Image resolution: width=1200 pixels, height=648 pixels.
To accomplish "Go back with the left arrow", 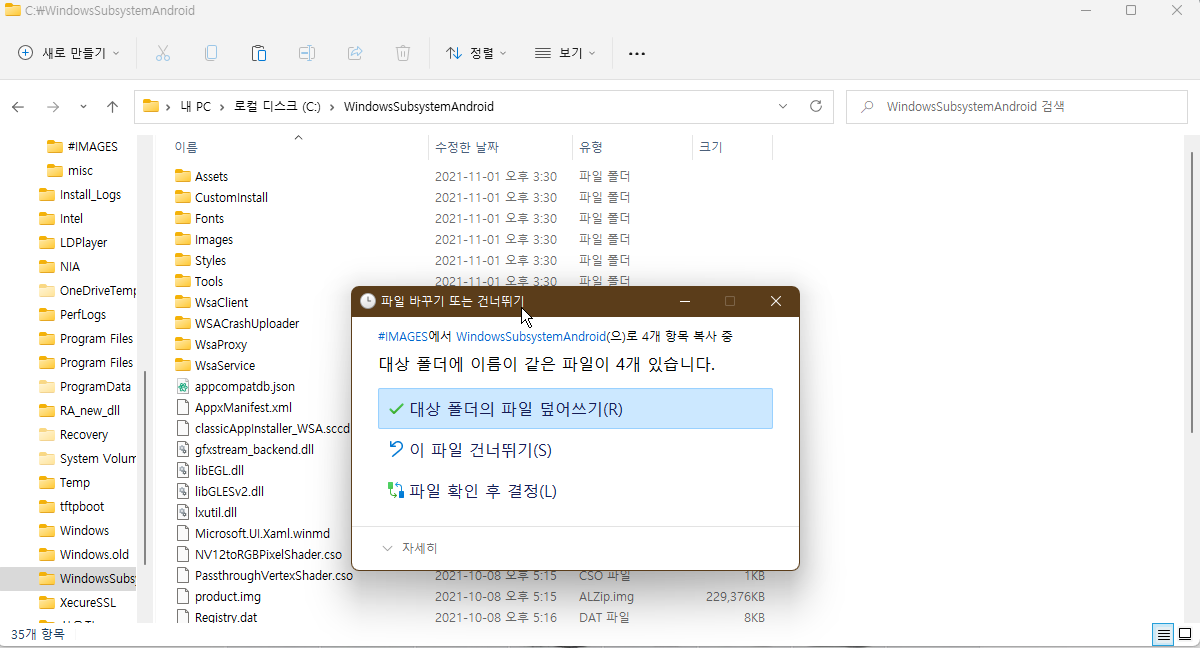I will 18,106.
